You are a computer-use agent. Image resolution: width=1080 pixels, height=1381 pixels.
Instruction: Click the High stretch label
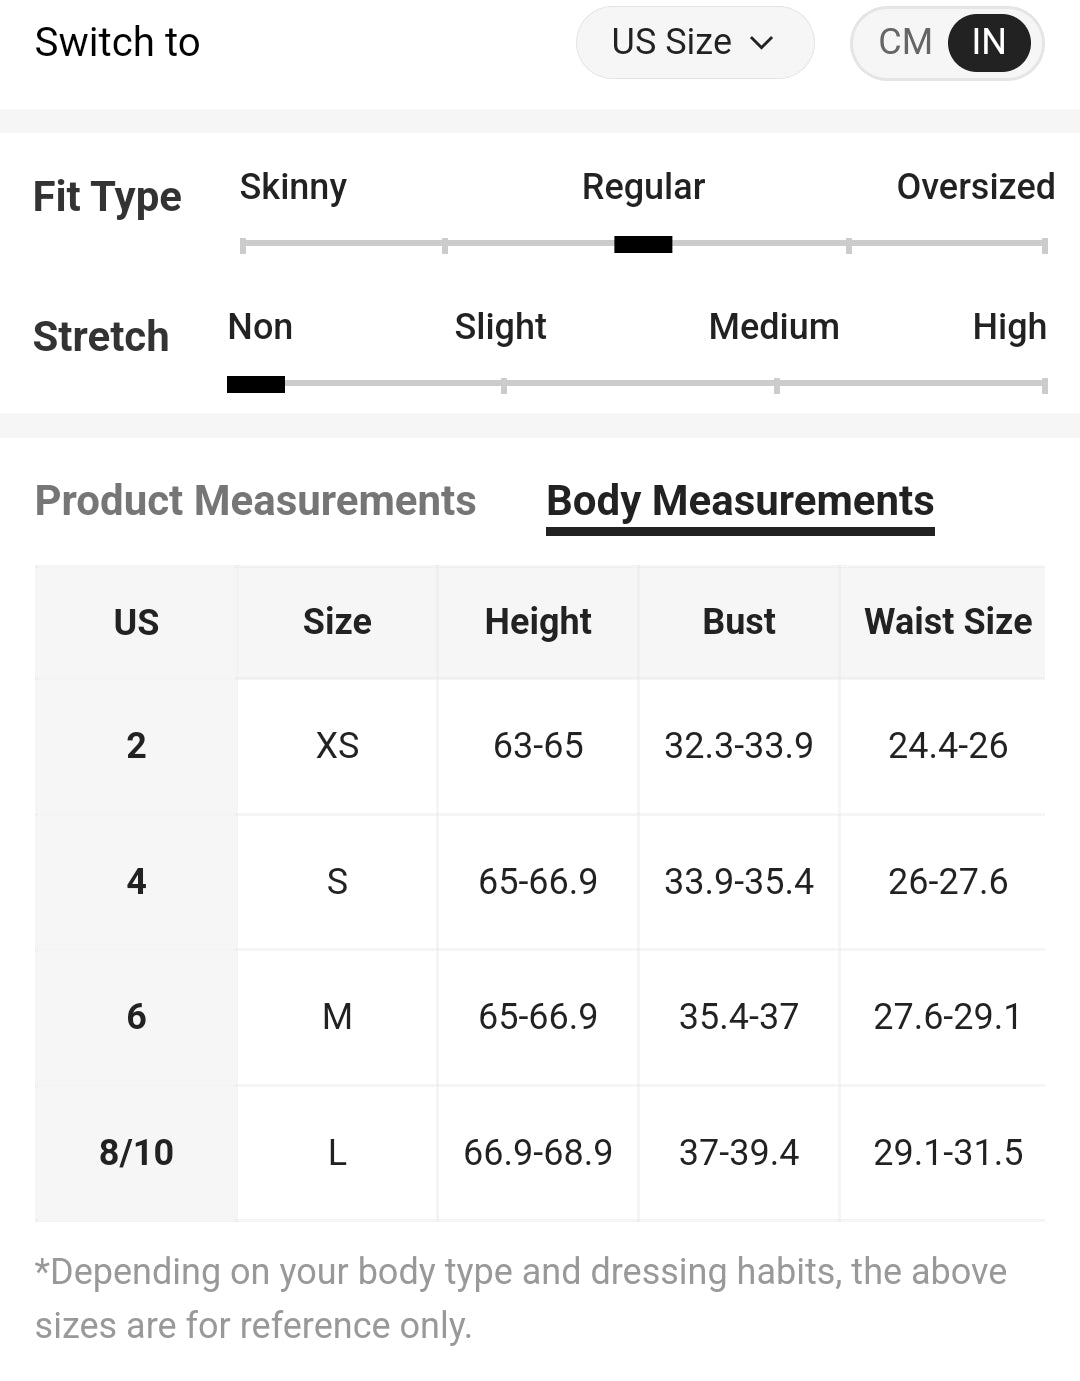1009,327
